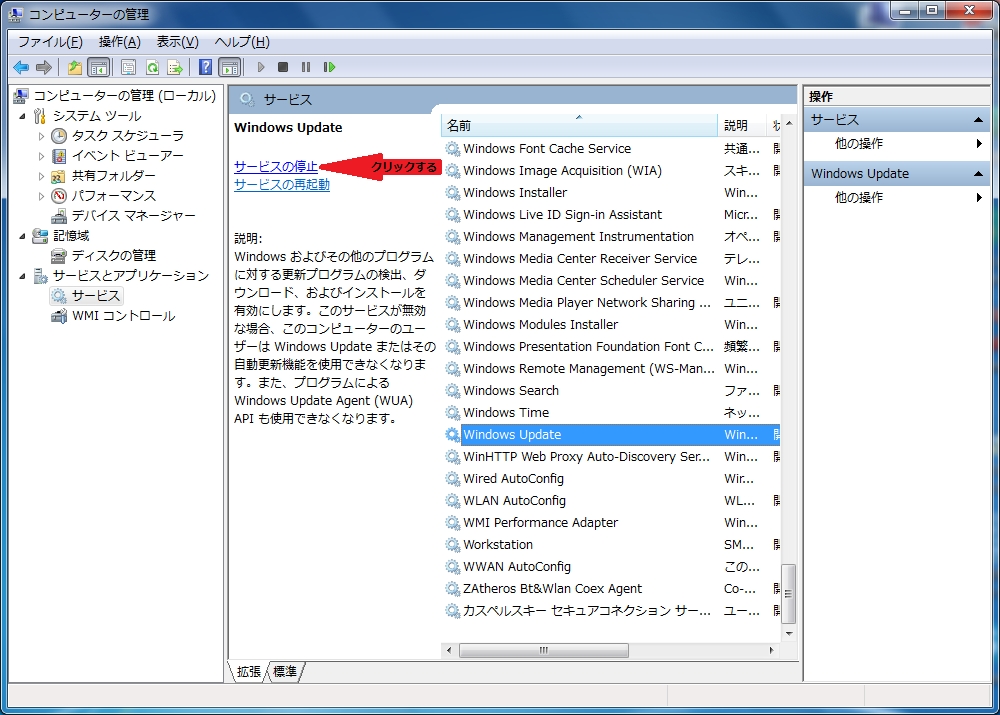Click the stop service square icon
Image resolution: width=1000 pixels, height=715 pixels.
click(x=283, y=67)
